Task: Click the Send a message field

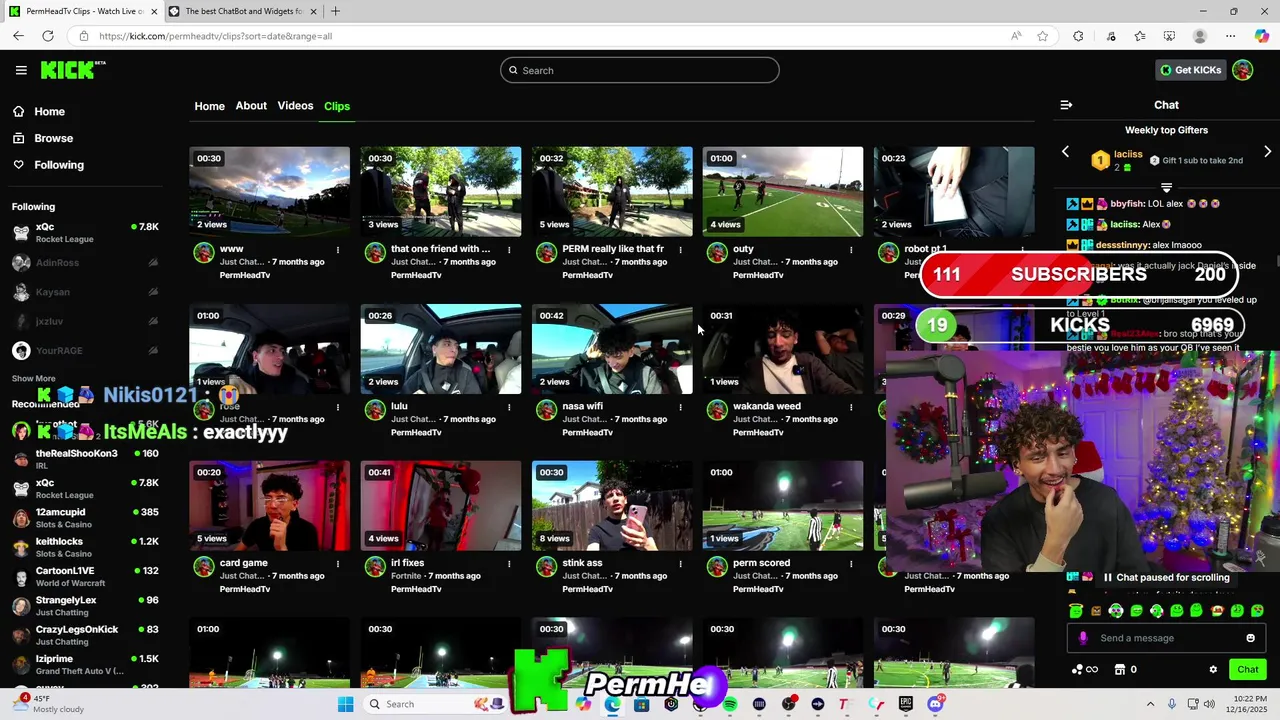Action: (x=1166, y=638)
